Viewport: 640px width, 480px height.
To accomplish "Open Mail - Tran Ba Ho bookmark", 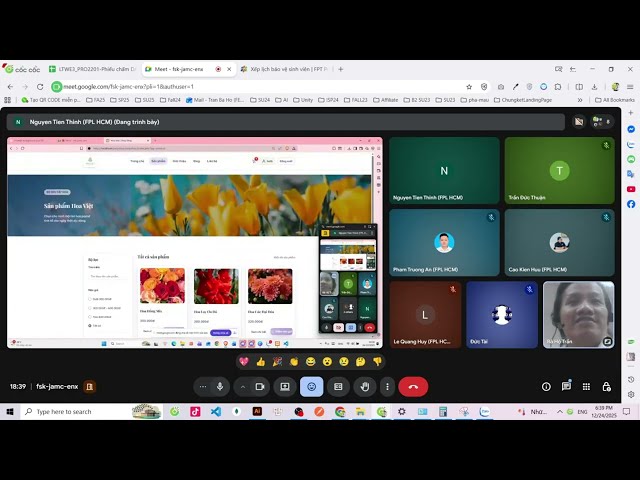I will pos(215,100).
